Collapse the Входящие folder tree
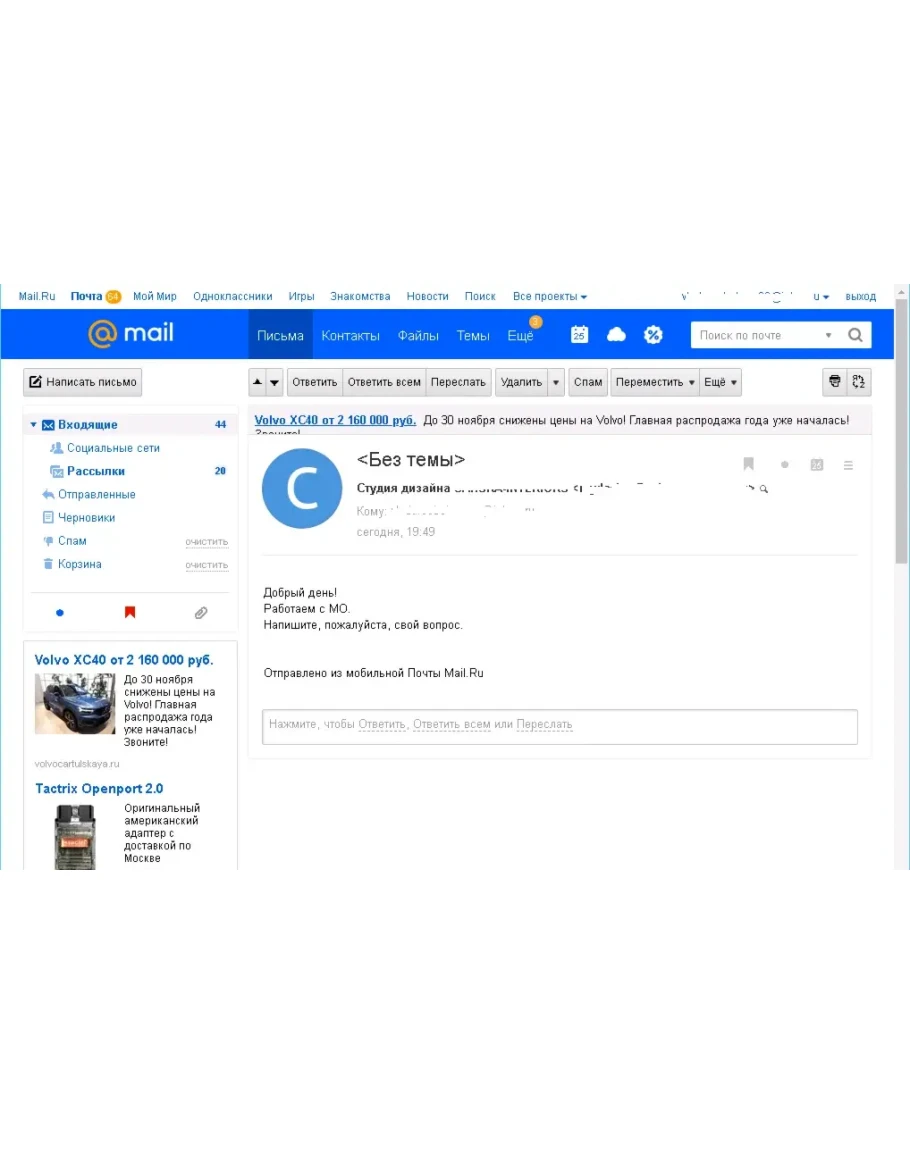 [33, 425]
